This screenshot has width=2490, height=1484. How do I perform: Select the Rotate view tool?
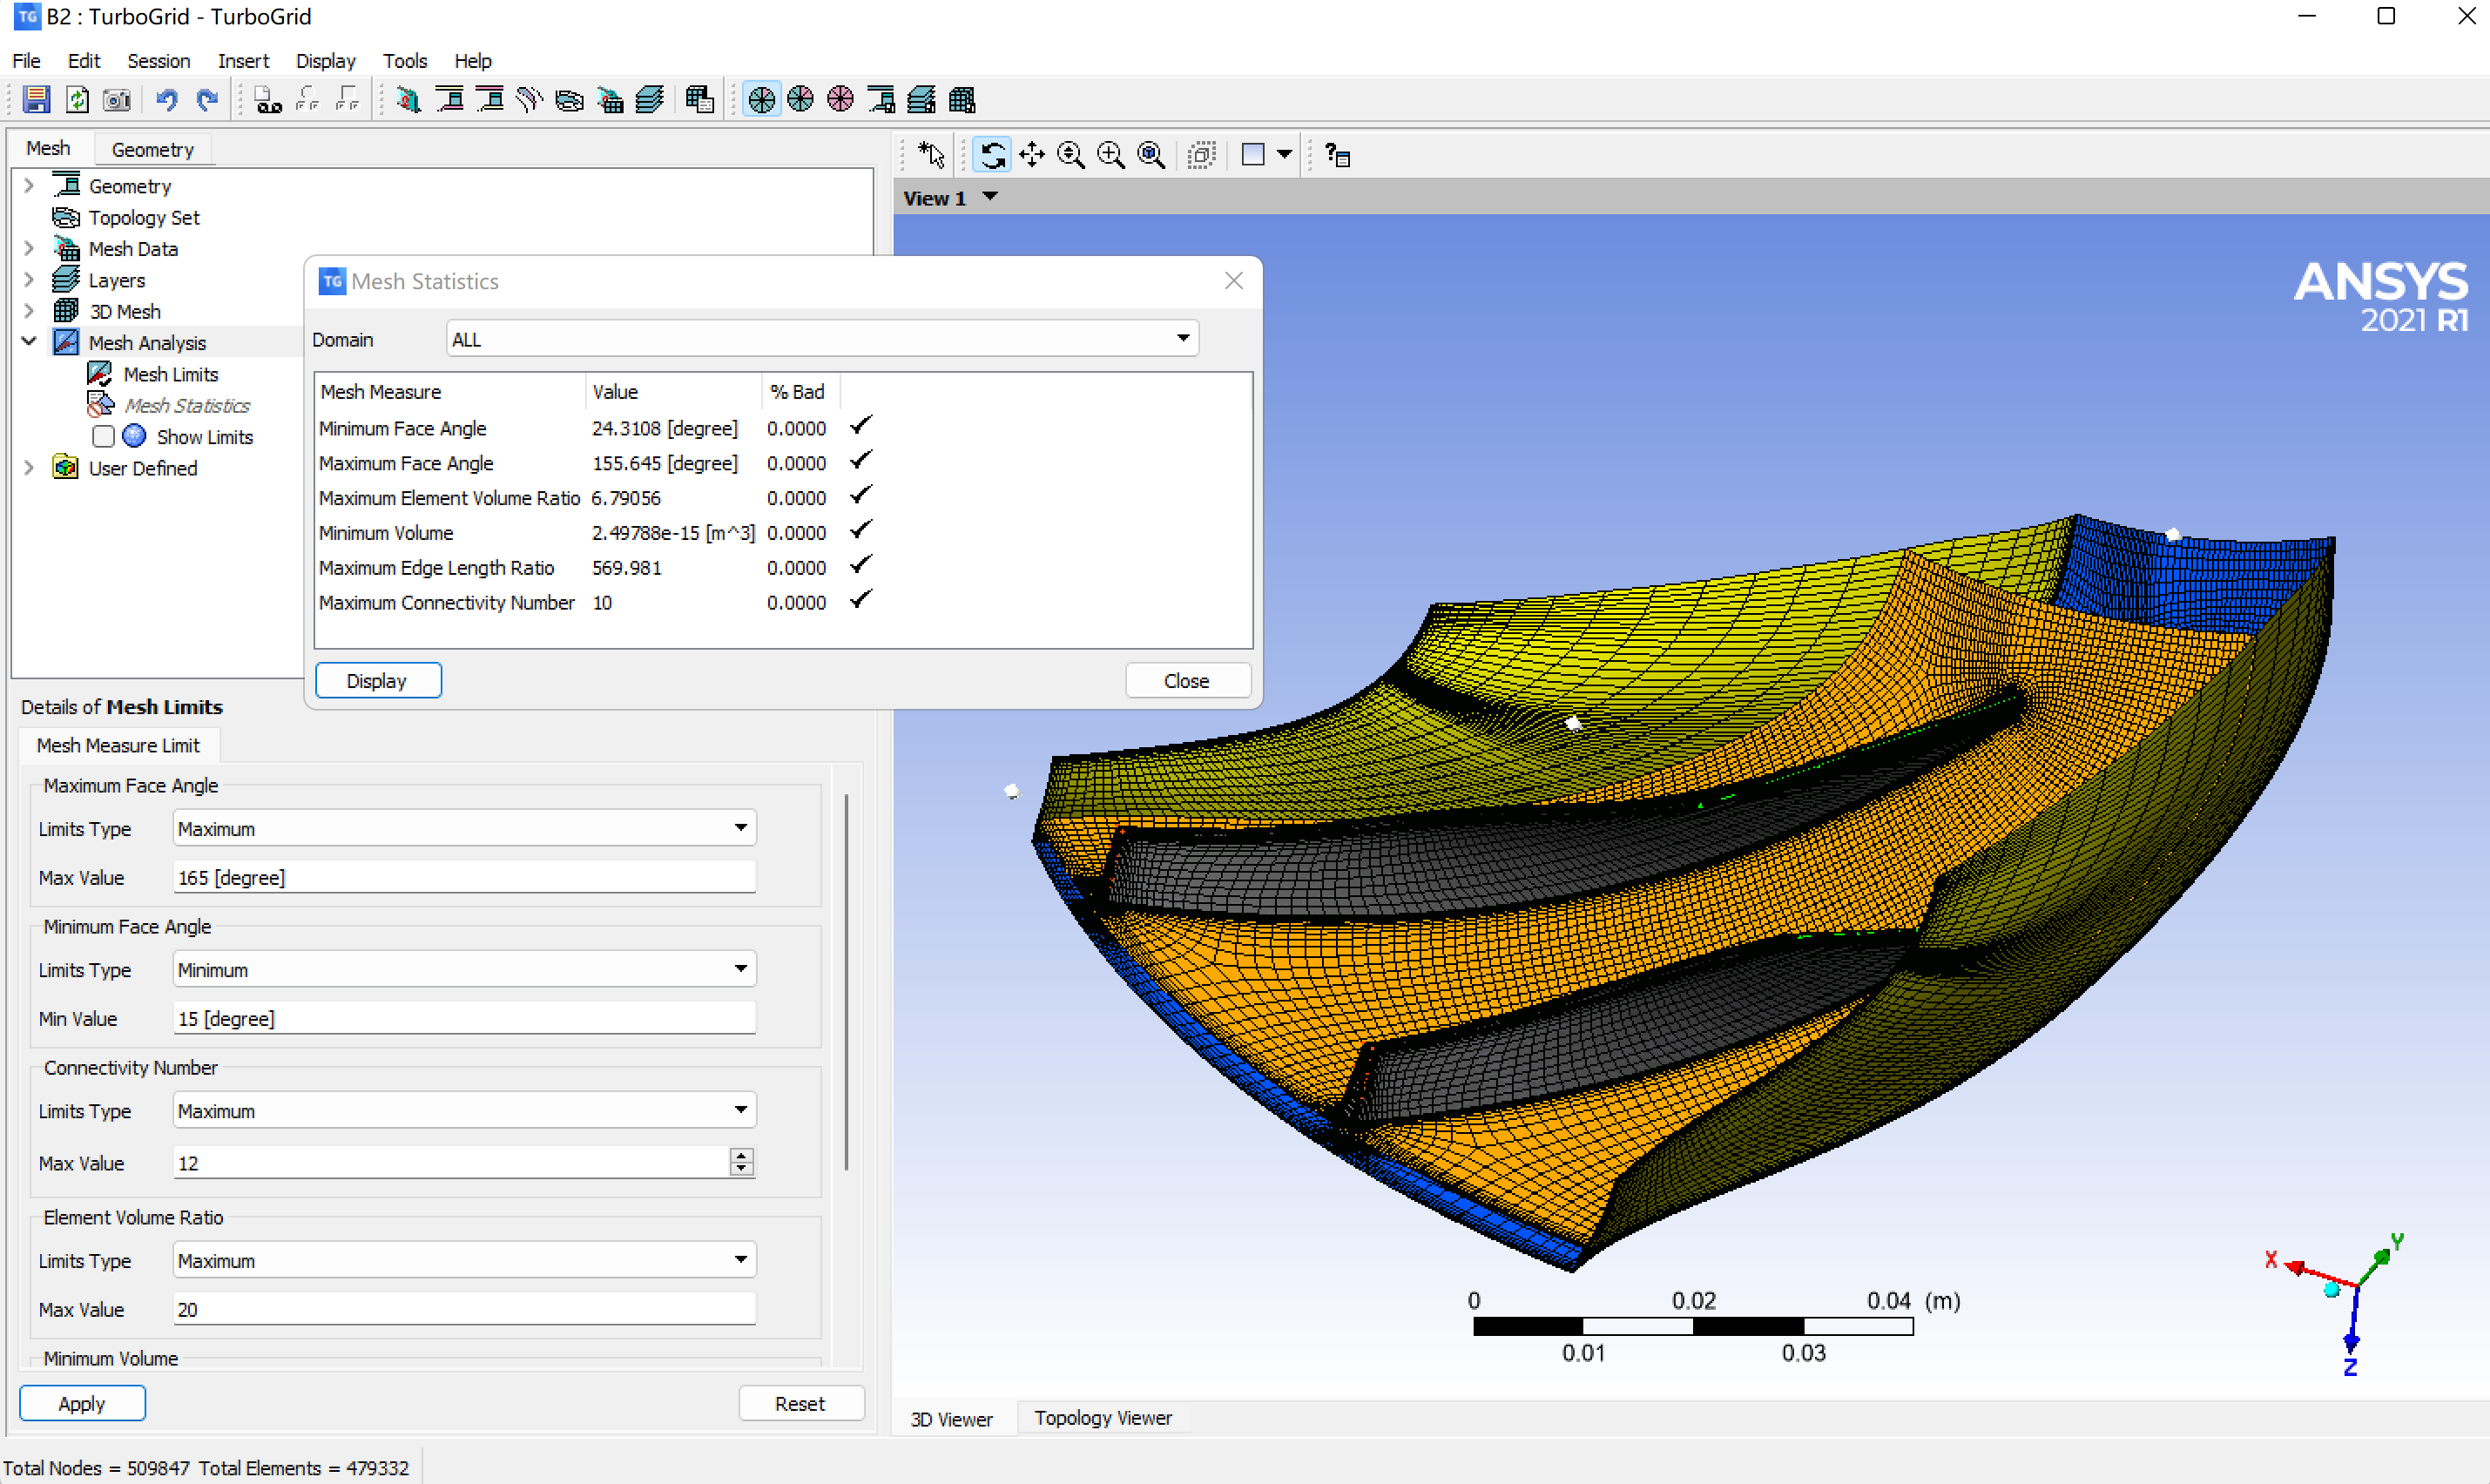[x=992, y=155]
